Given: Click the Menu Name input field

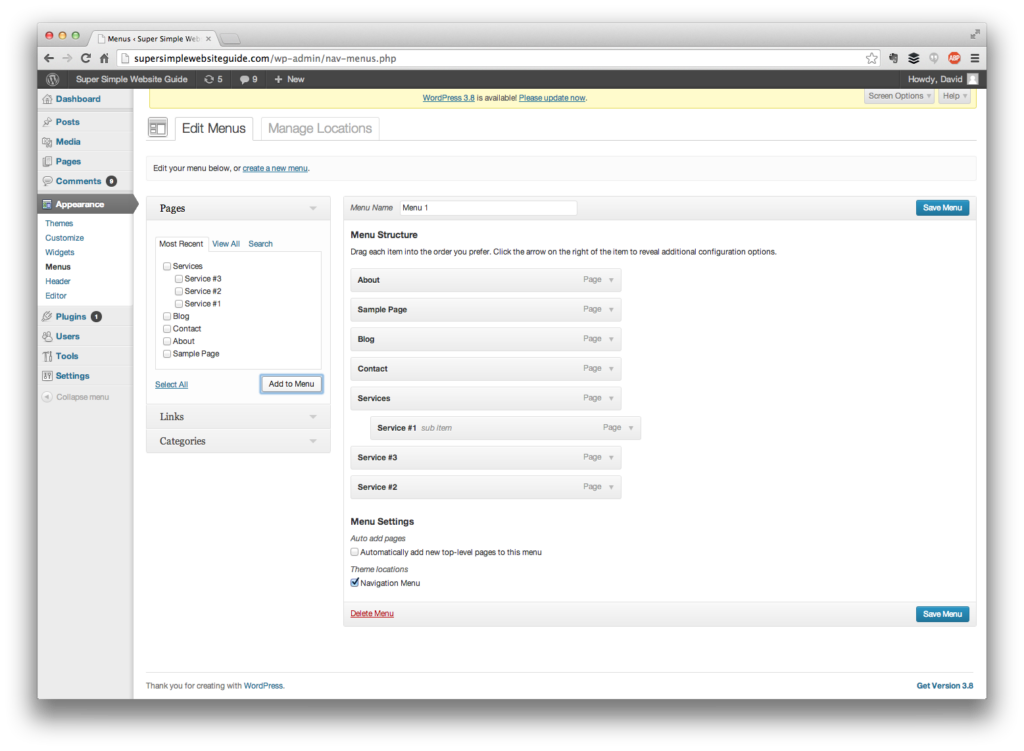Looking at the screenshot, I should tap(488, 208).
